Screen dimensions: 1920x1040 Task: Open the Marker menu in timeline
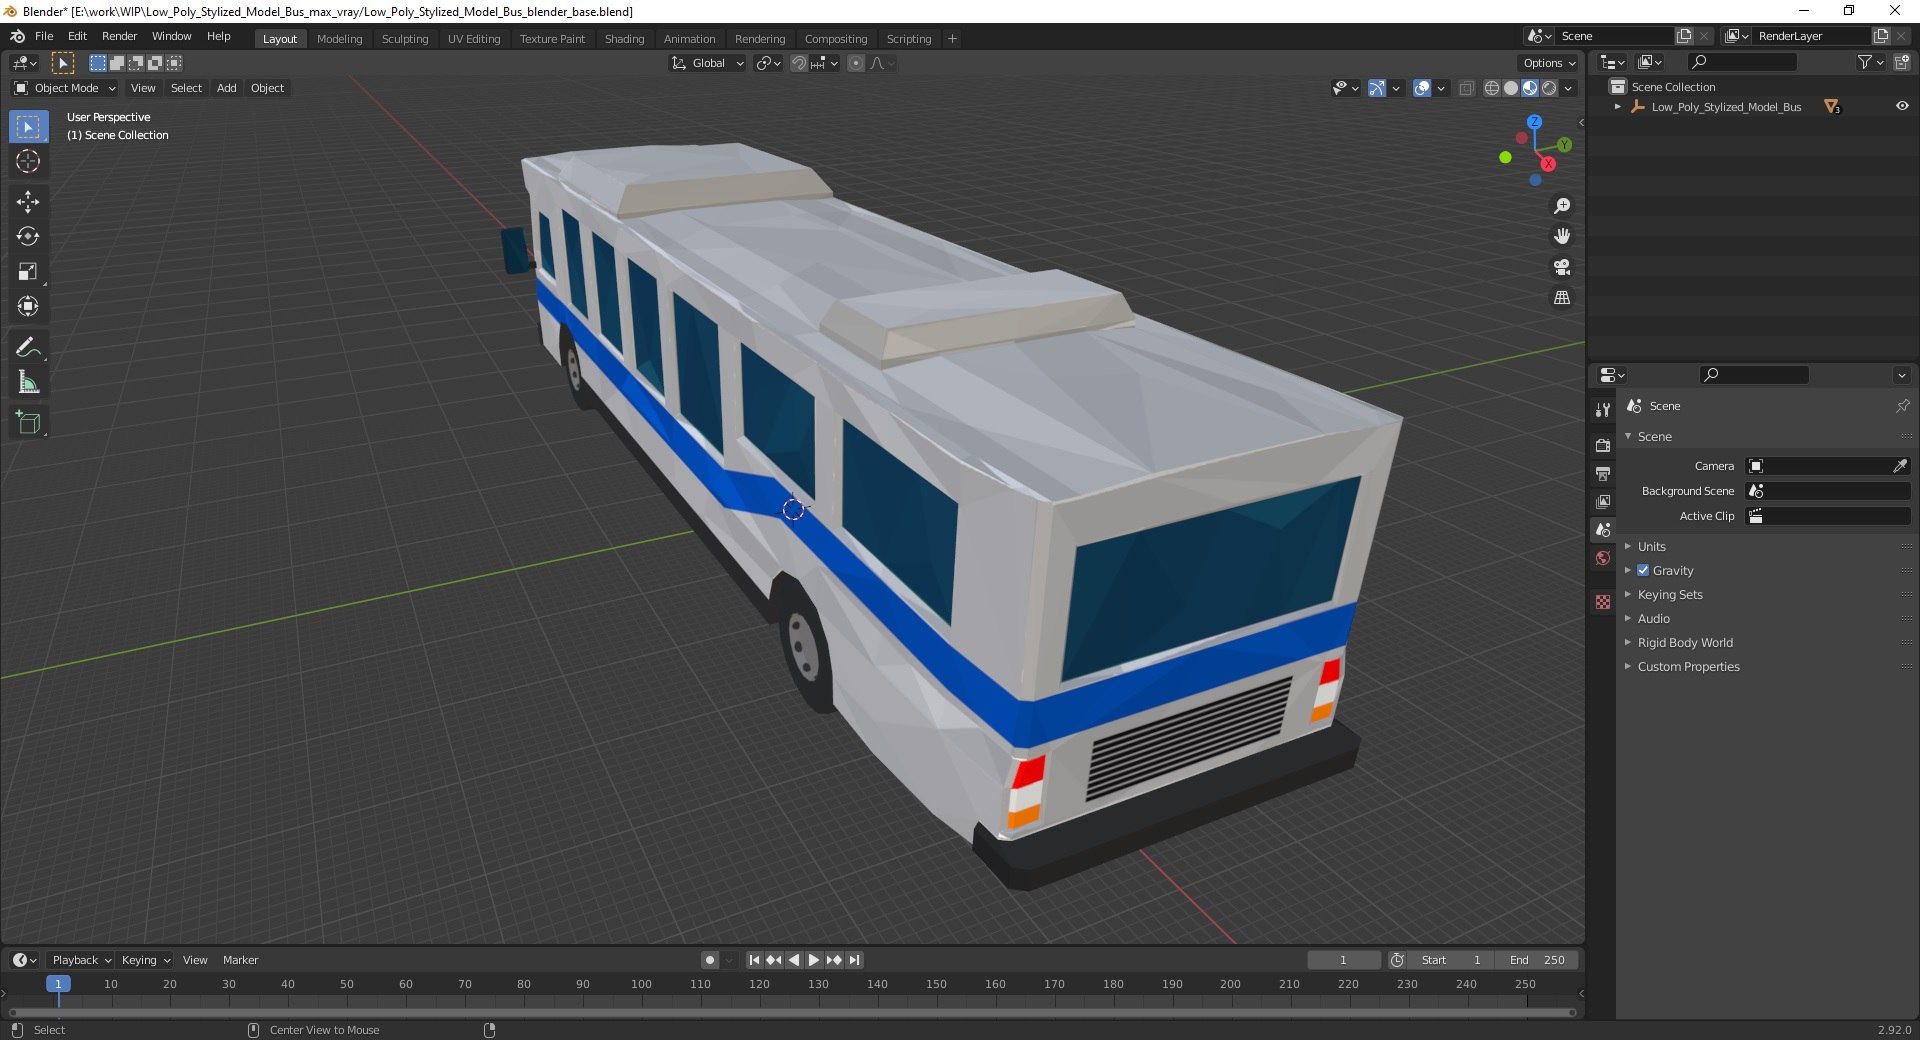[240, 960]
